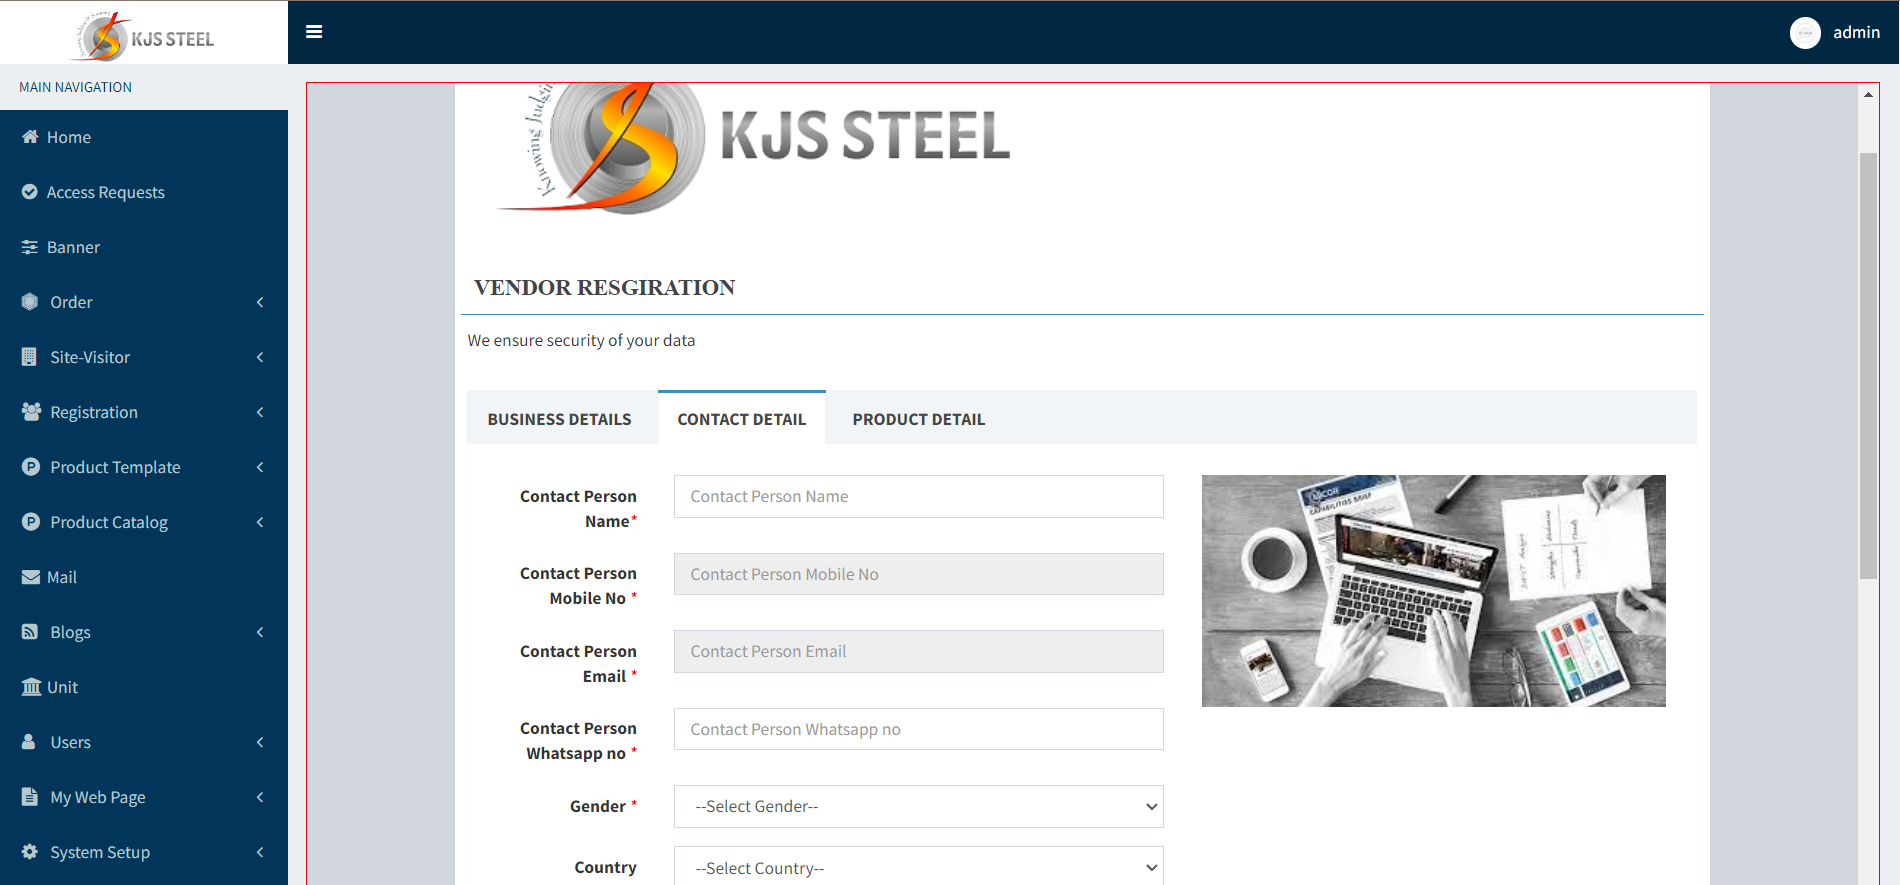Expand the Product Catalog chevron
This screenshot has width=1900, height=885.
[x=260, y=522]
